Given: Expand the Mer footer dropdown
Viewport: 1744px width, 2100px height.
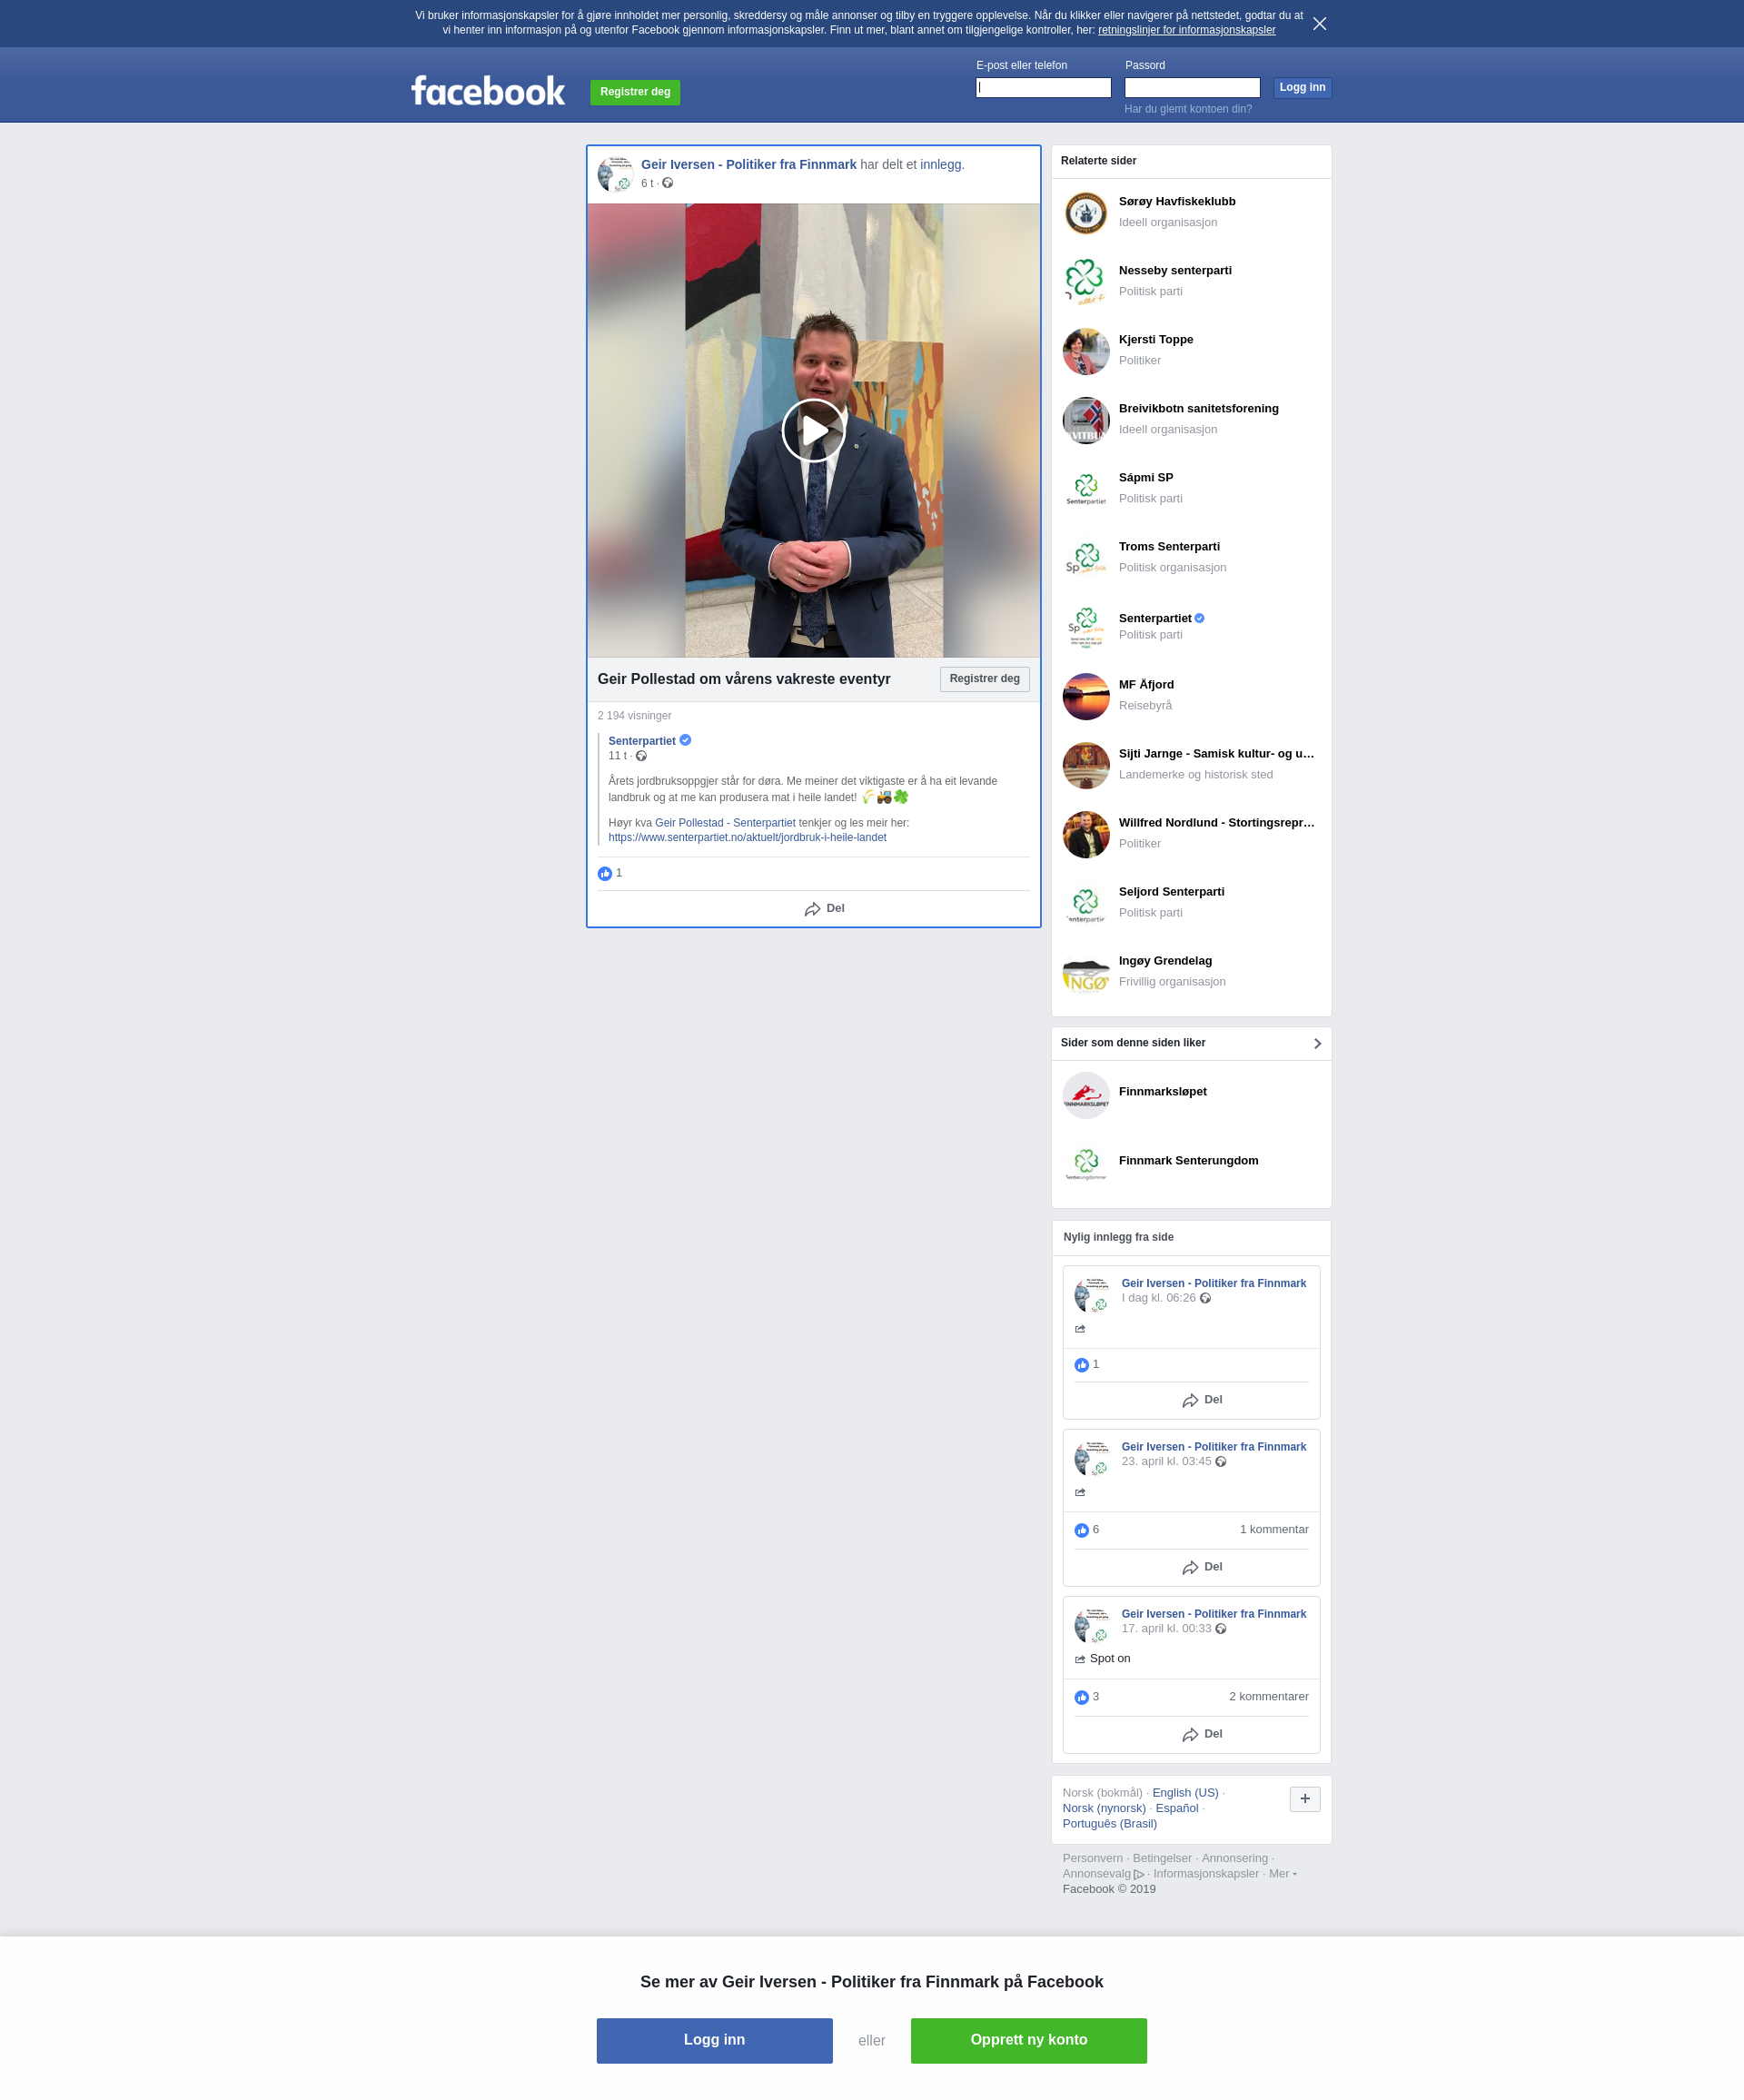Looking at the screenshot, I should click(1282, 1875).
